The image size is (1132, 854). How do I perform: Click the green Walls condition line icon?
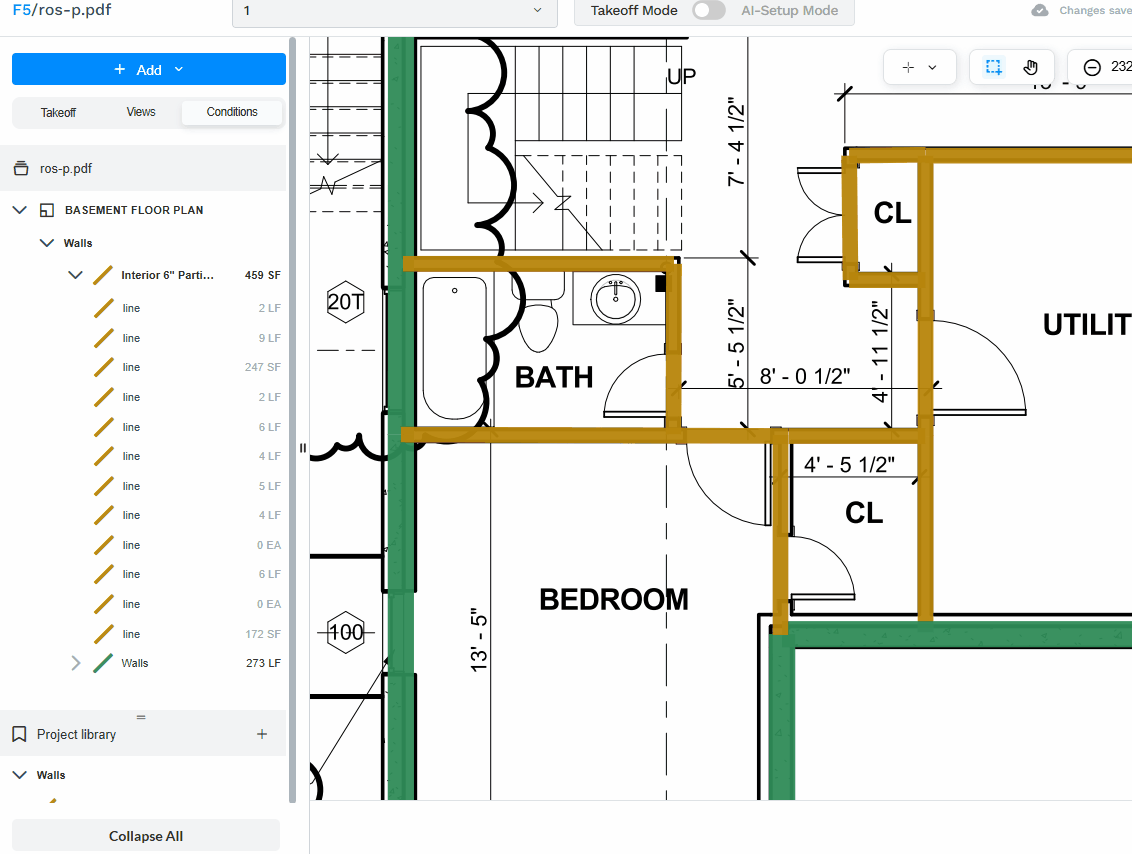click(x=103, y=663)
